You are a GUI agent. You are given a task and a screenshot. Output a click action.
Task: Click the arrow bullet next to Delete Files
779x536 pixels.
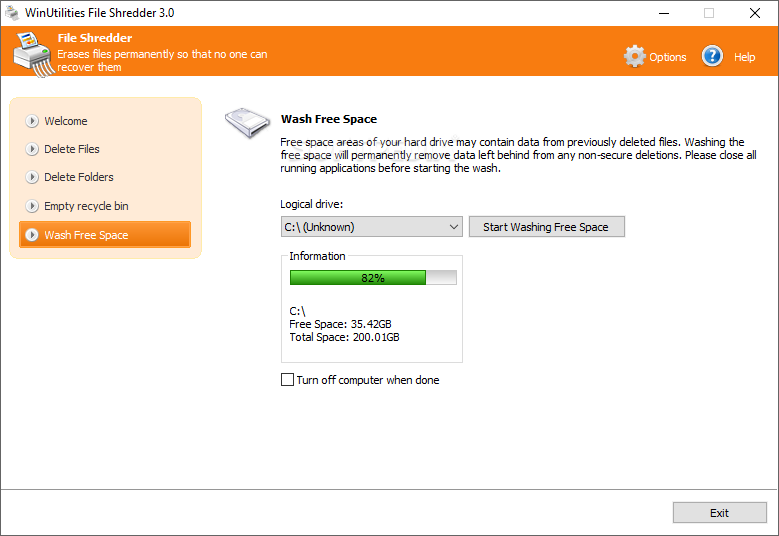click(32, 149)
